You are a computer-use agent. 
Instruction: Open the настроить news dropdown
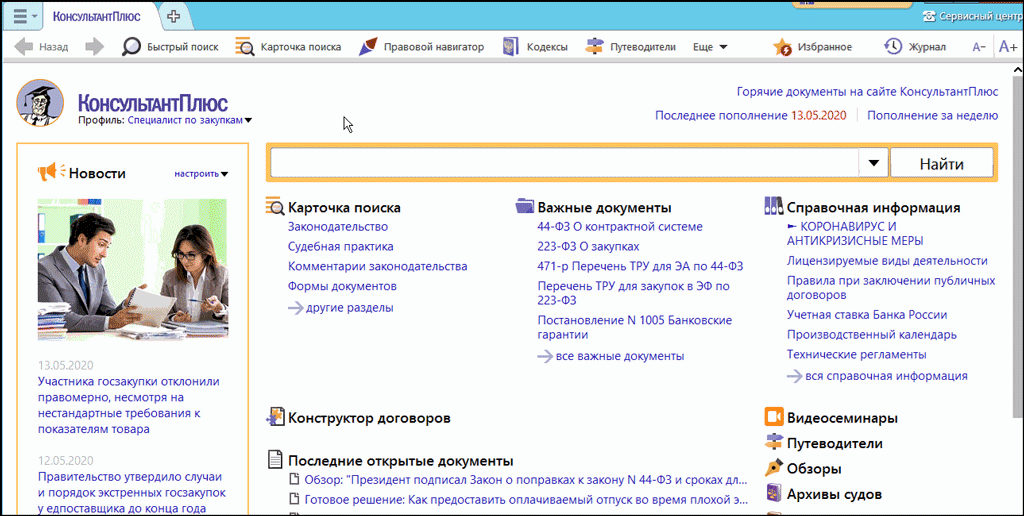[201, 174]
